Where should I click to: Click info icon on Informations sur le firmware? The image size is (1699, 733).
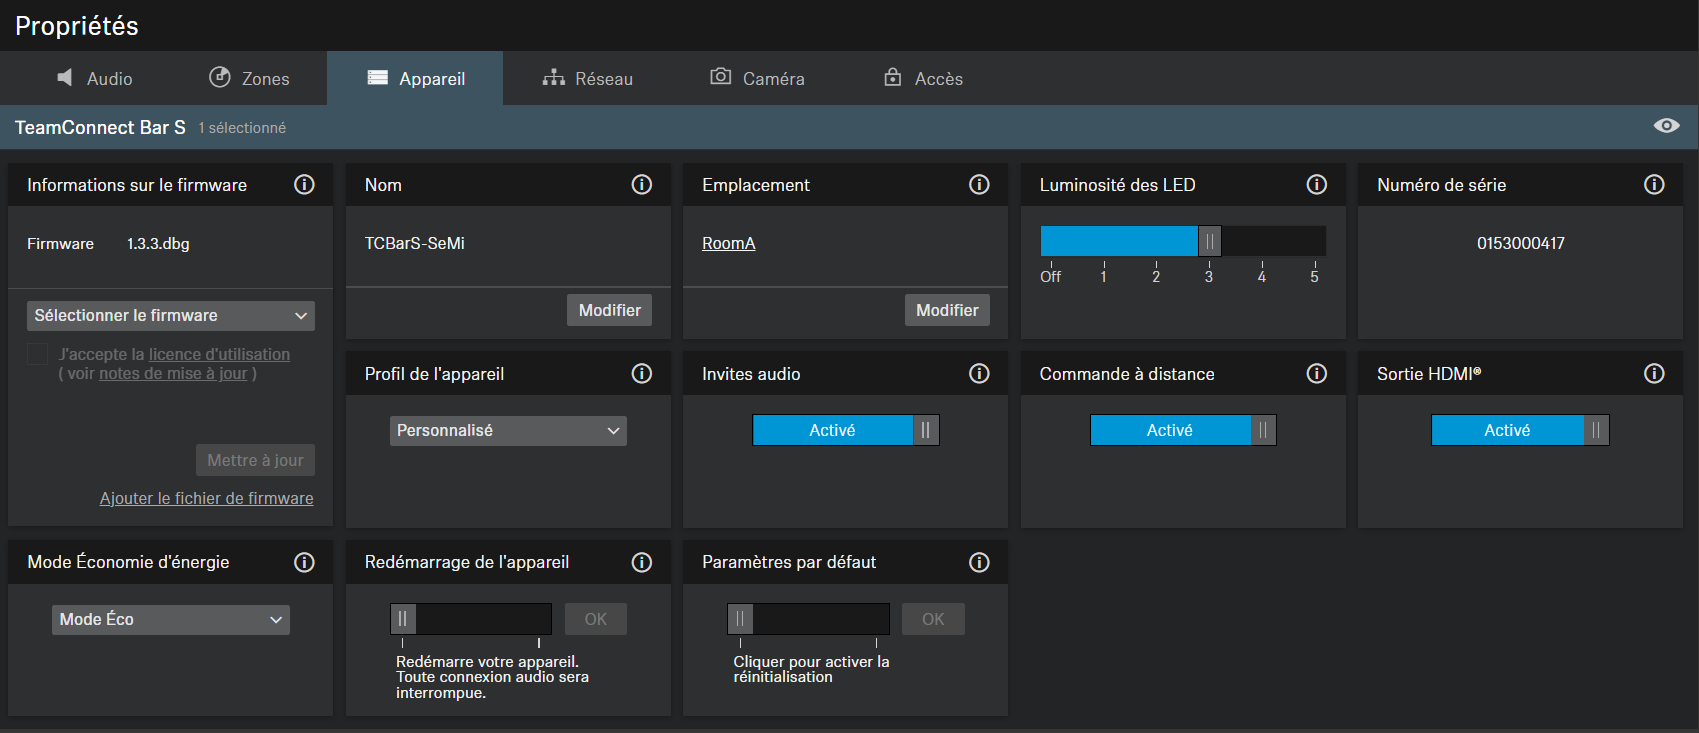click(x=304, y=185)
